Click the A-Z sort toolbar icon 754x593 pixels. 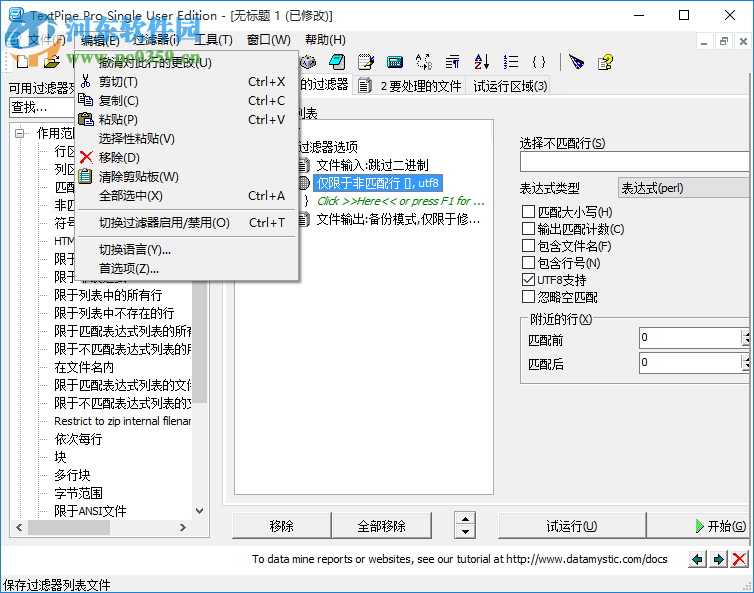coord(481,62)
